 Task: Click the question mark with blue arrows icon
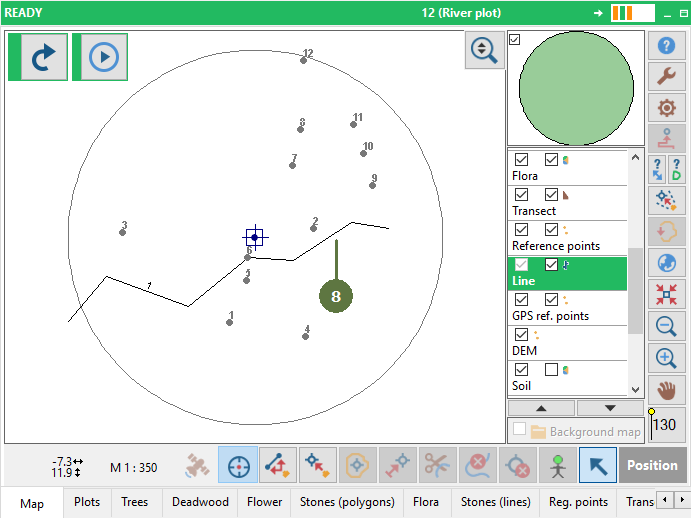657,170
